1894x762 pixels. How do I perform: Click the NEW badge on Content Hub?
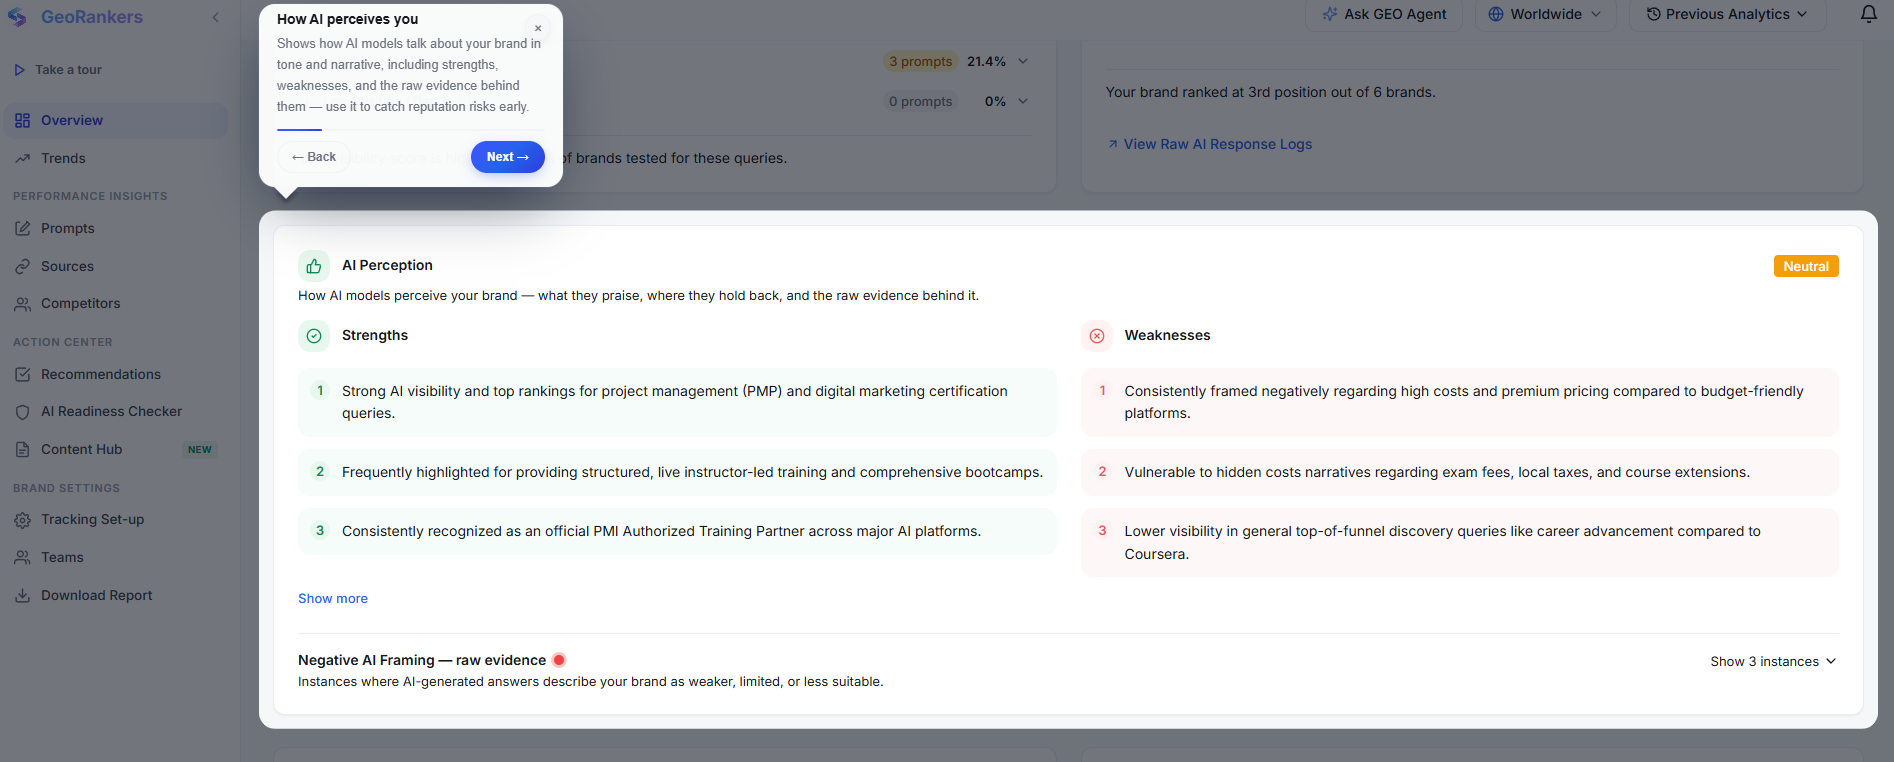[x=200, y=450]
